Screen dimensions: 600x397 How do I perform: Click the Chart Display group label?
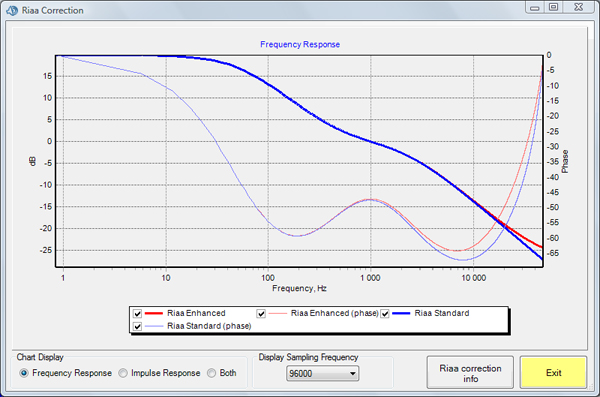pos(40,357)
